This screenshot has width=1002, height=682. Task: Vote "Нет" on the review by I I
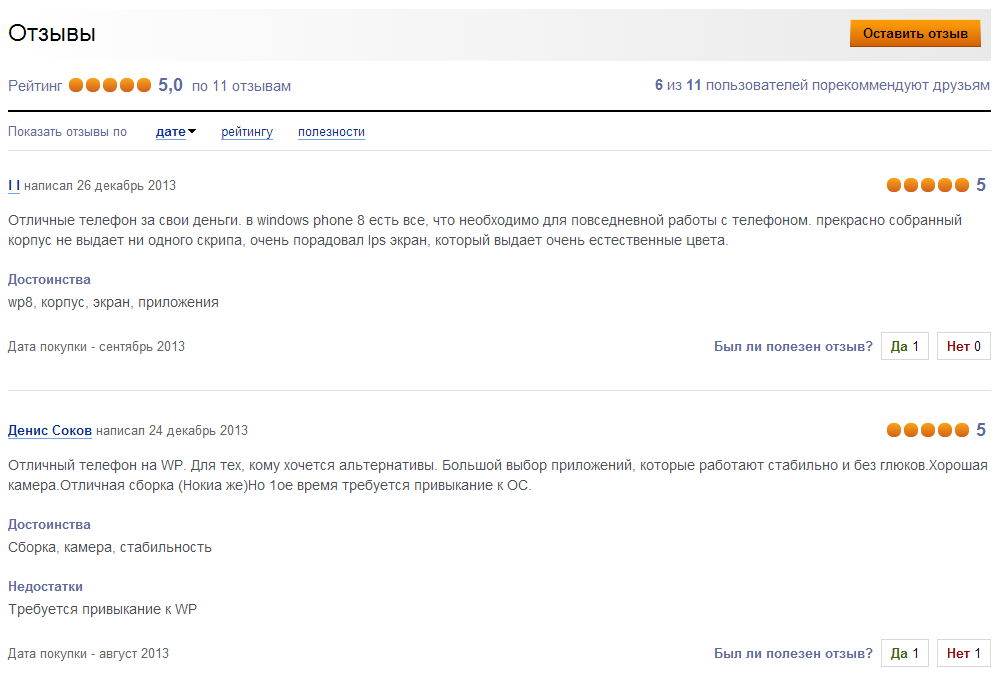(963, 346)
